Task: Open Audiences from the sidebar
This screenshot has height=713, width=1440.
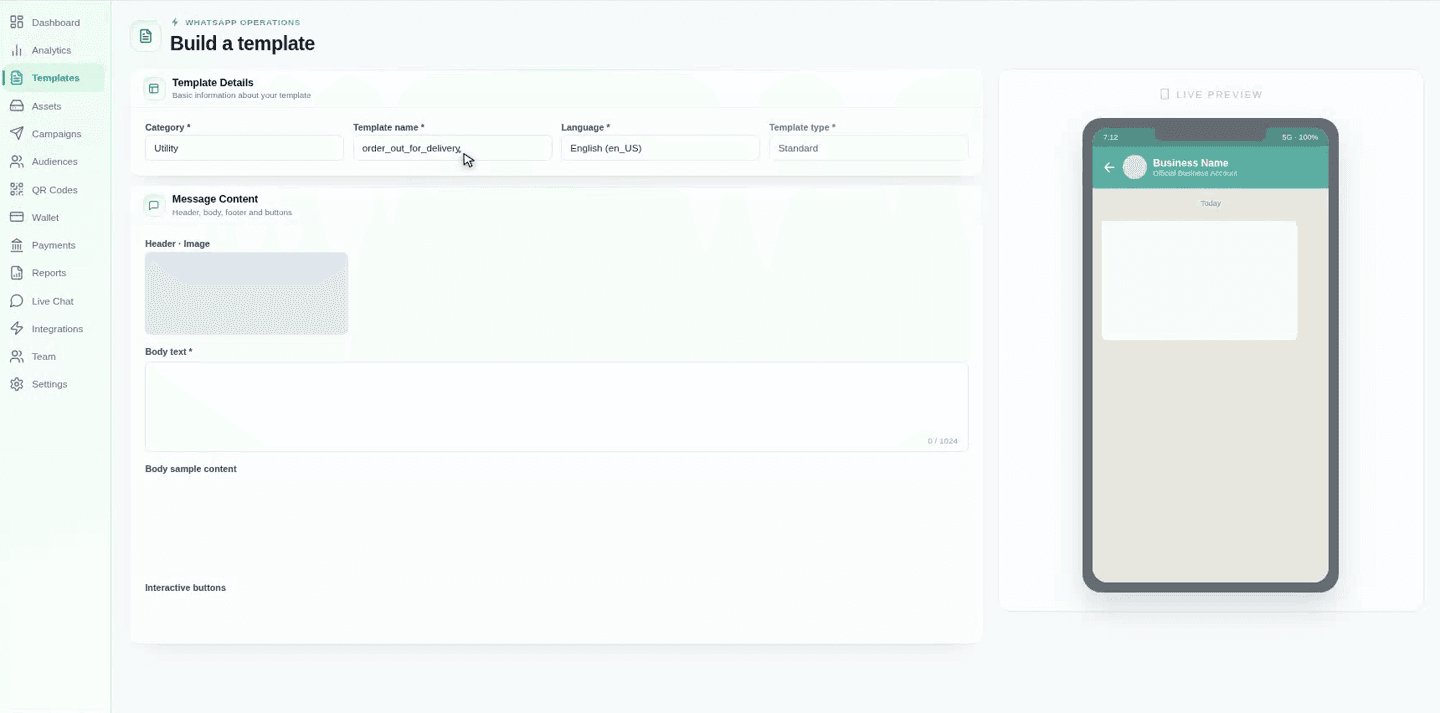Action: pyautogui.click(x=55, y=161)
